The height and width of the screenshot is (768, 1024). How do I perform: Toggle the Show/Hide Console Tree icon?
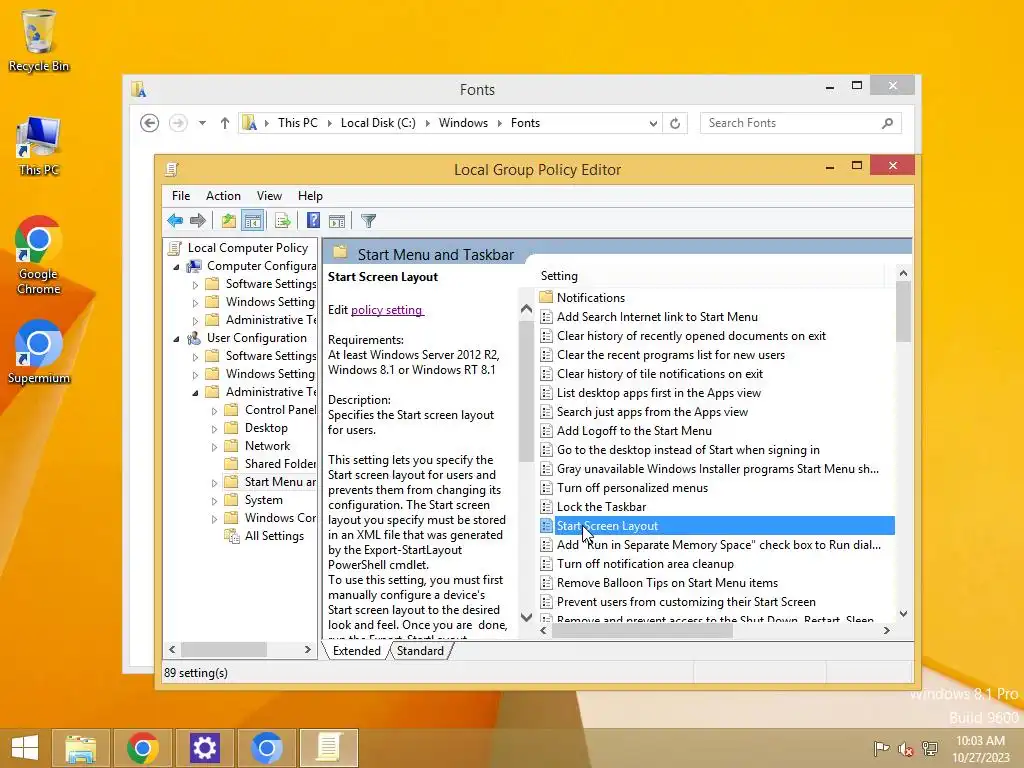click(x=252, y=221)
